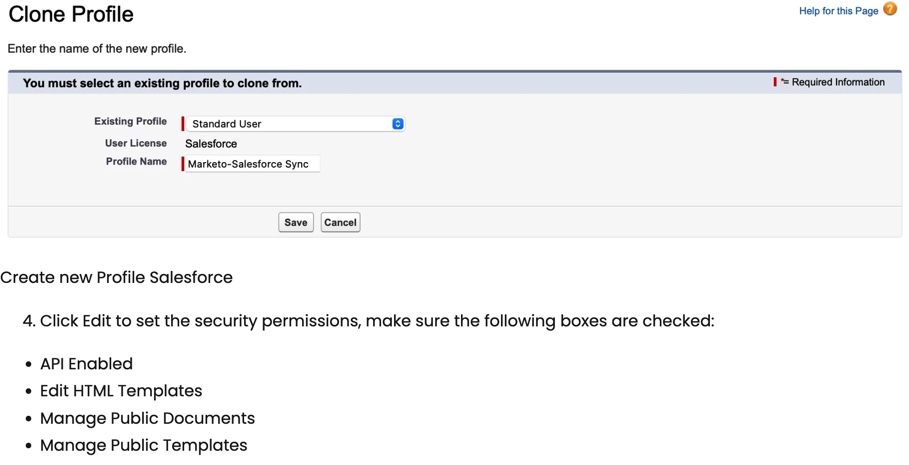Click the Clone Profile page heading

pos(71,14)
